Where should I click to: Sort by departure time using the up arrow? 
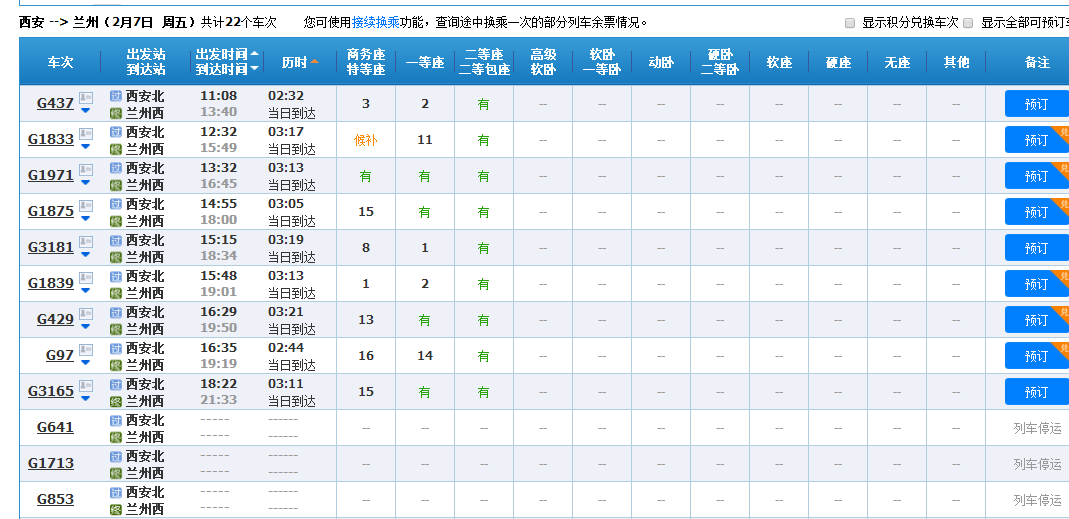pos(254,53)
